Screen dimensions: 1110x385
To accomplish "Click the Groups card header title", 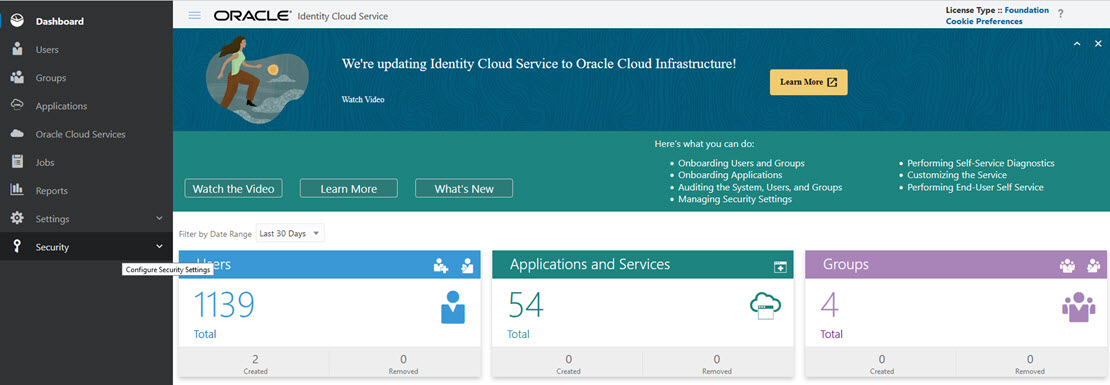I will [x=845, y=265].
